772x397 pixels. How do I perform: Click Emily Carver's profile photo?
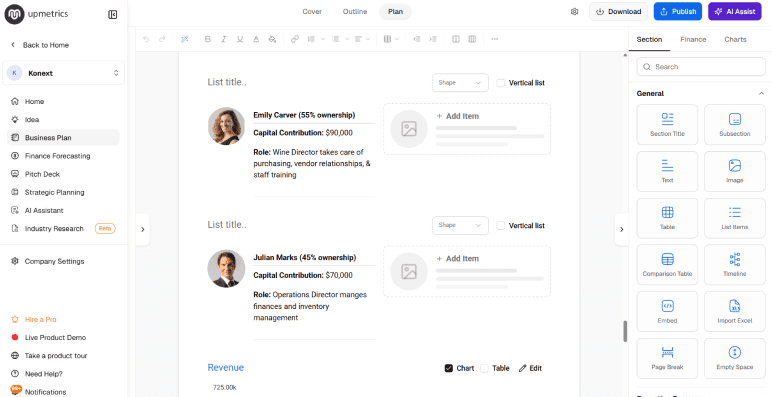click(x=226, y=126)
